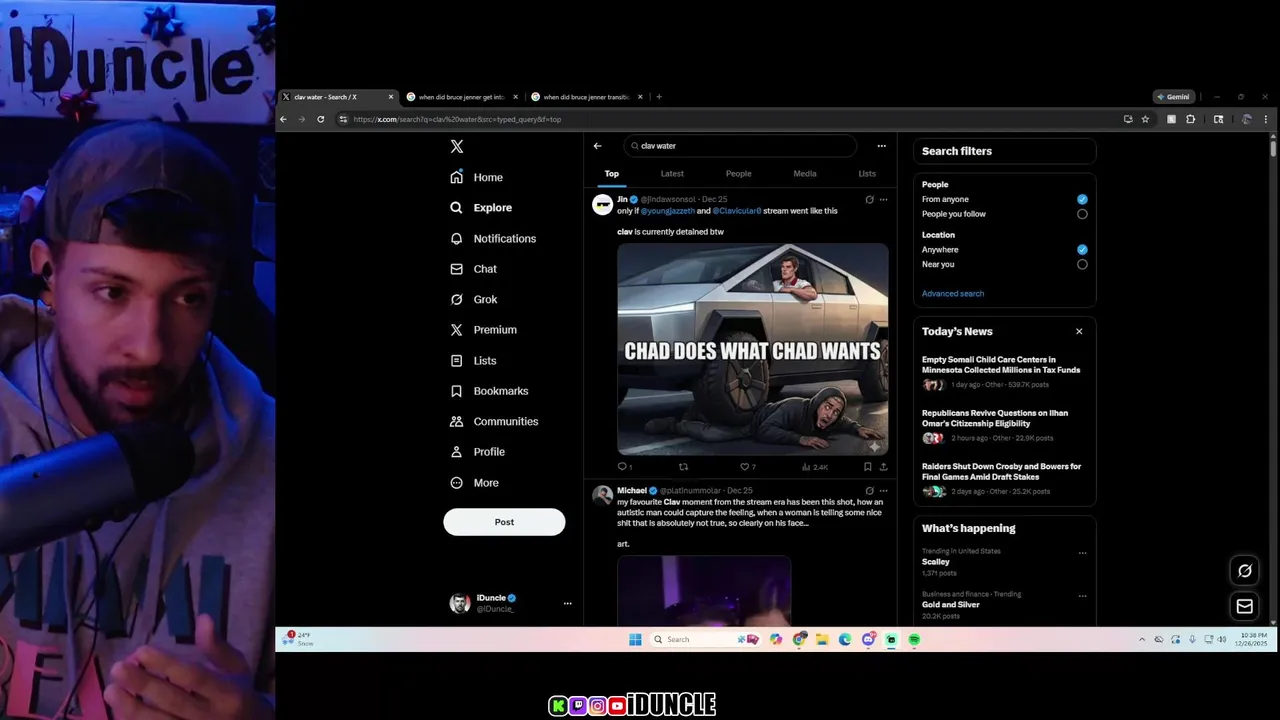Open the Scalley trending topic
This screenshot has height=720, width=1280.
click(936, 562)
